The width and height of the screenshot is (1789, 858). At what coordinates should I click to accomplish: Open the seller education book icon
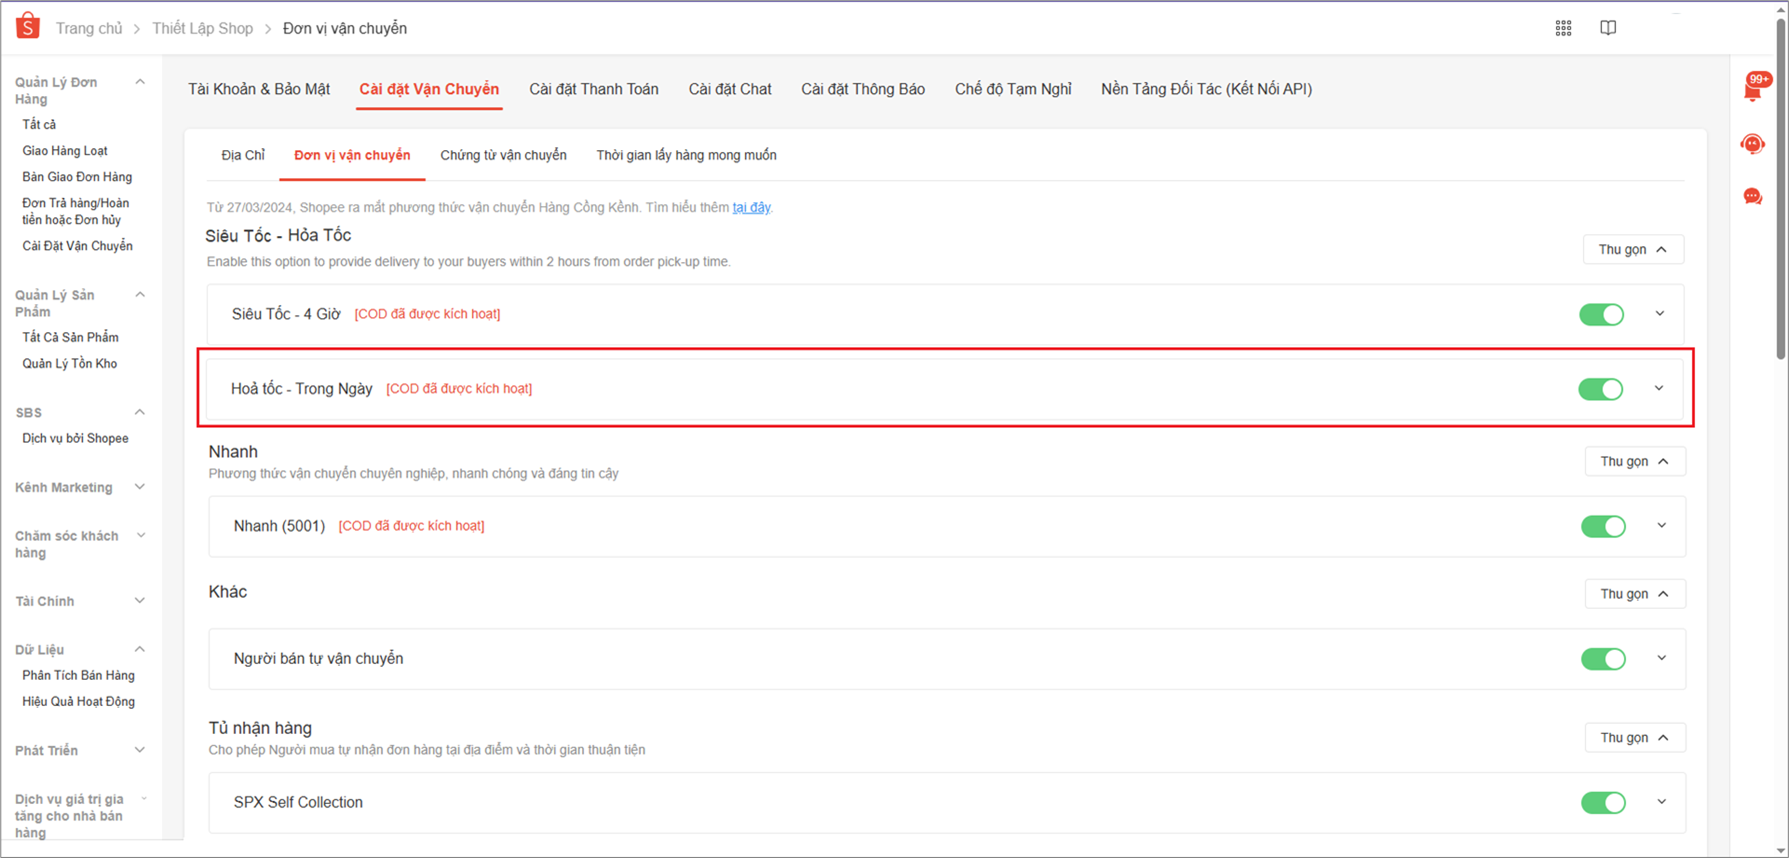(x=1608, y=28)
